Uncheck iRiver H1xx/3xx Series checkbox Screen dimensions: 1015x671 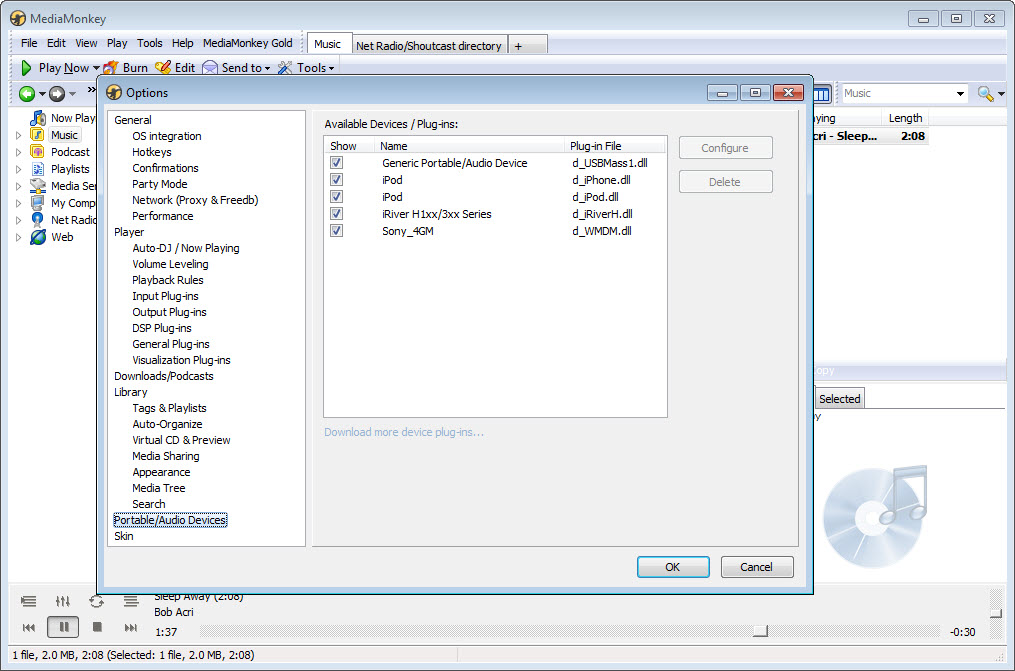click(x=337, y=214)
